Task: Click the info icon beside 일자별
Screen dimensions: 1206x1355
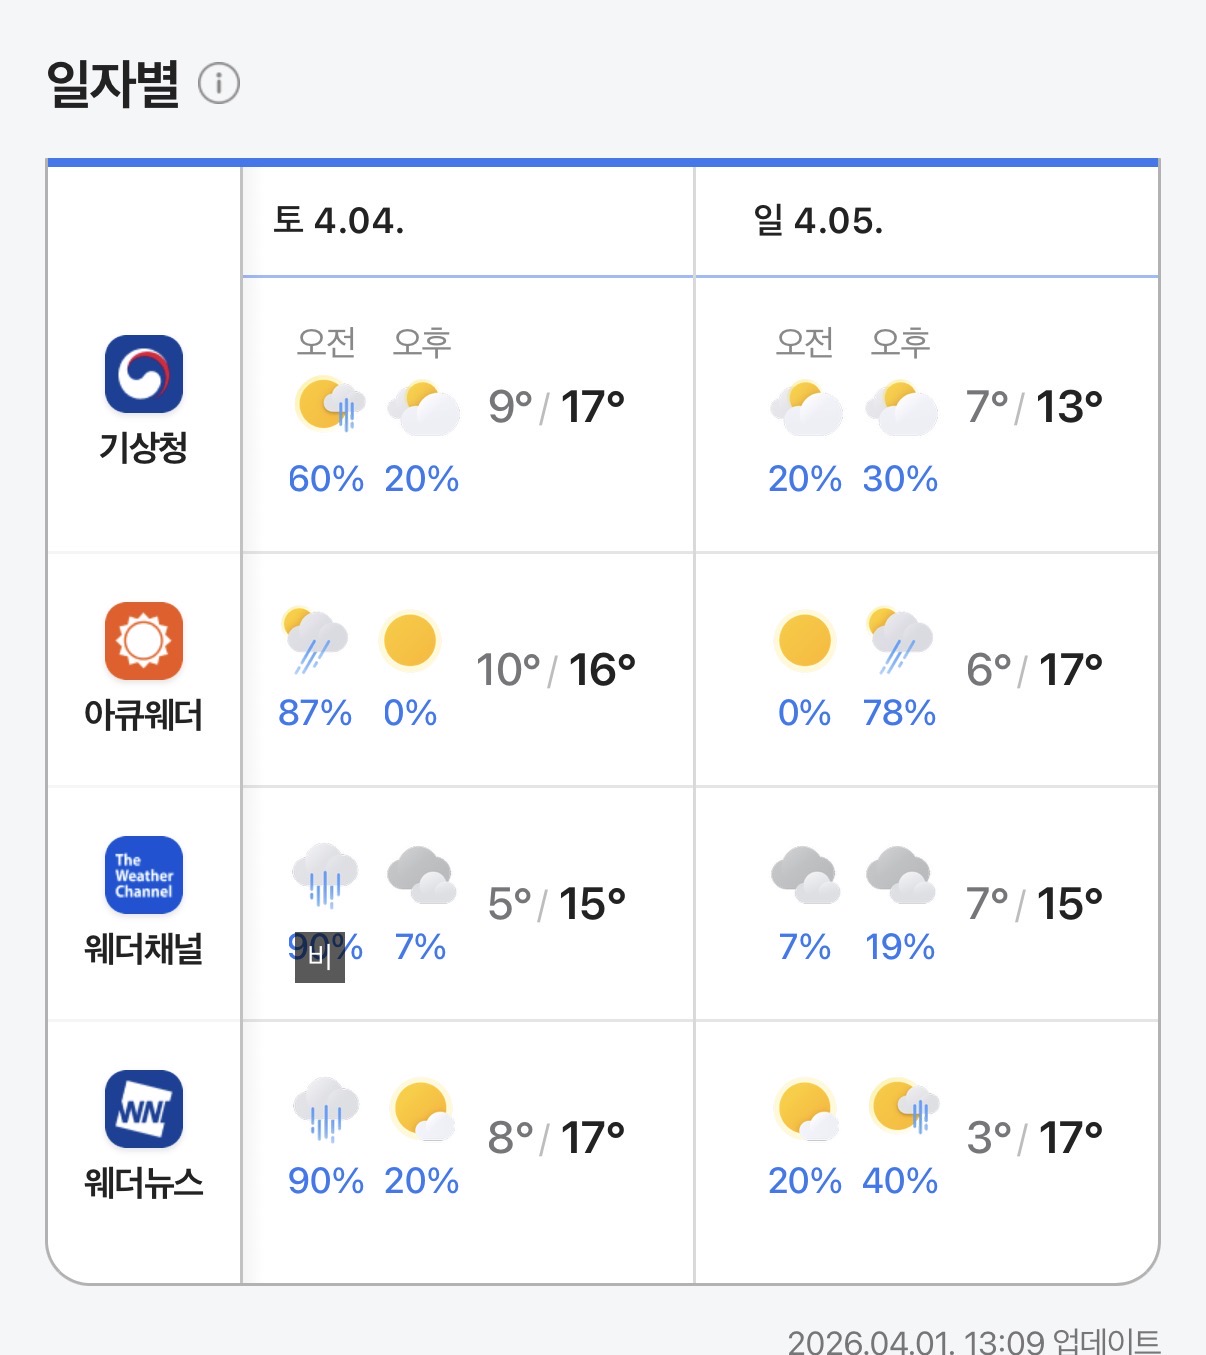Action: click(x=219, y=83)
